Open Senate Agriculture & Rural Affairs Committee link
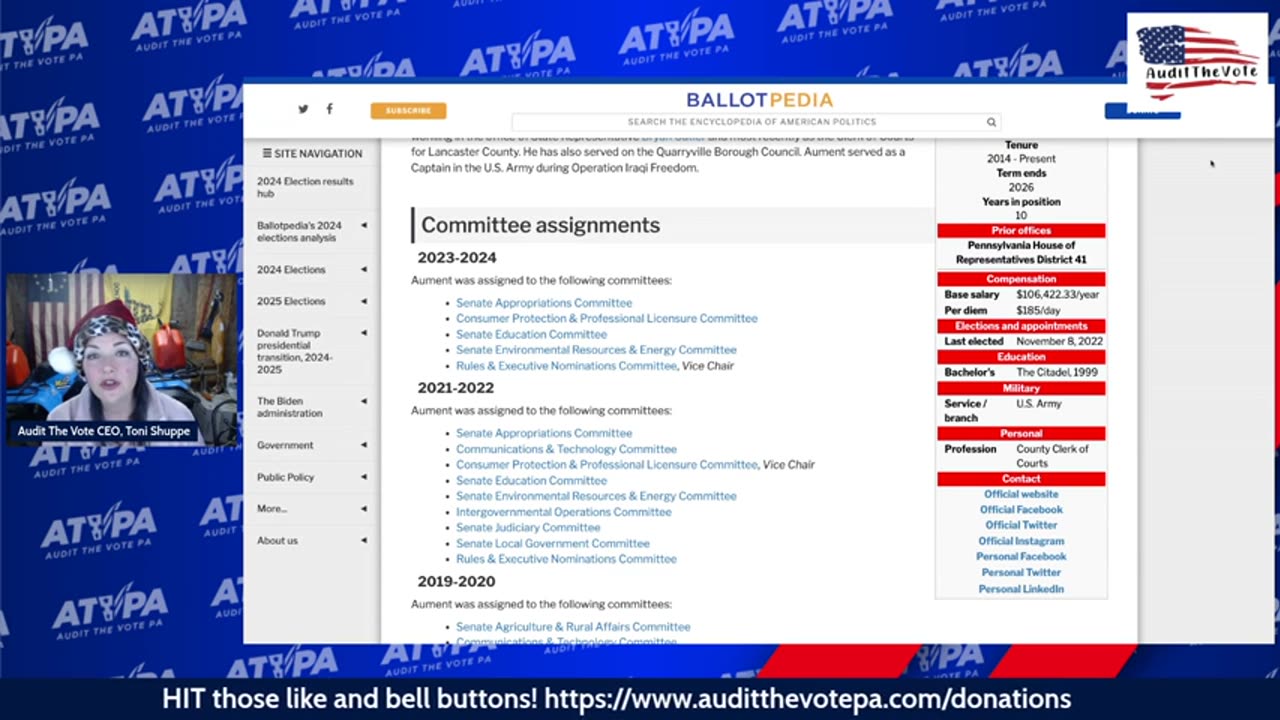Viewport: 1280px width, 720px height. (x=573, y=627)
